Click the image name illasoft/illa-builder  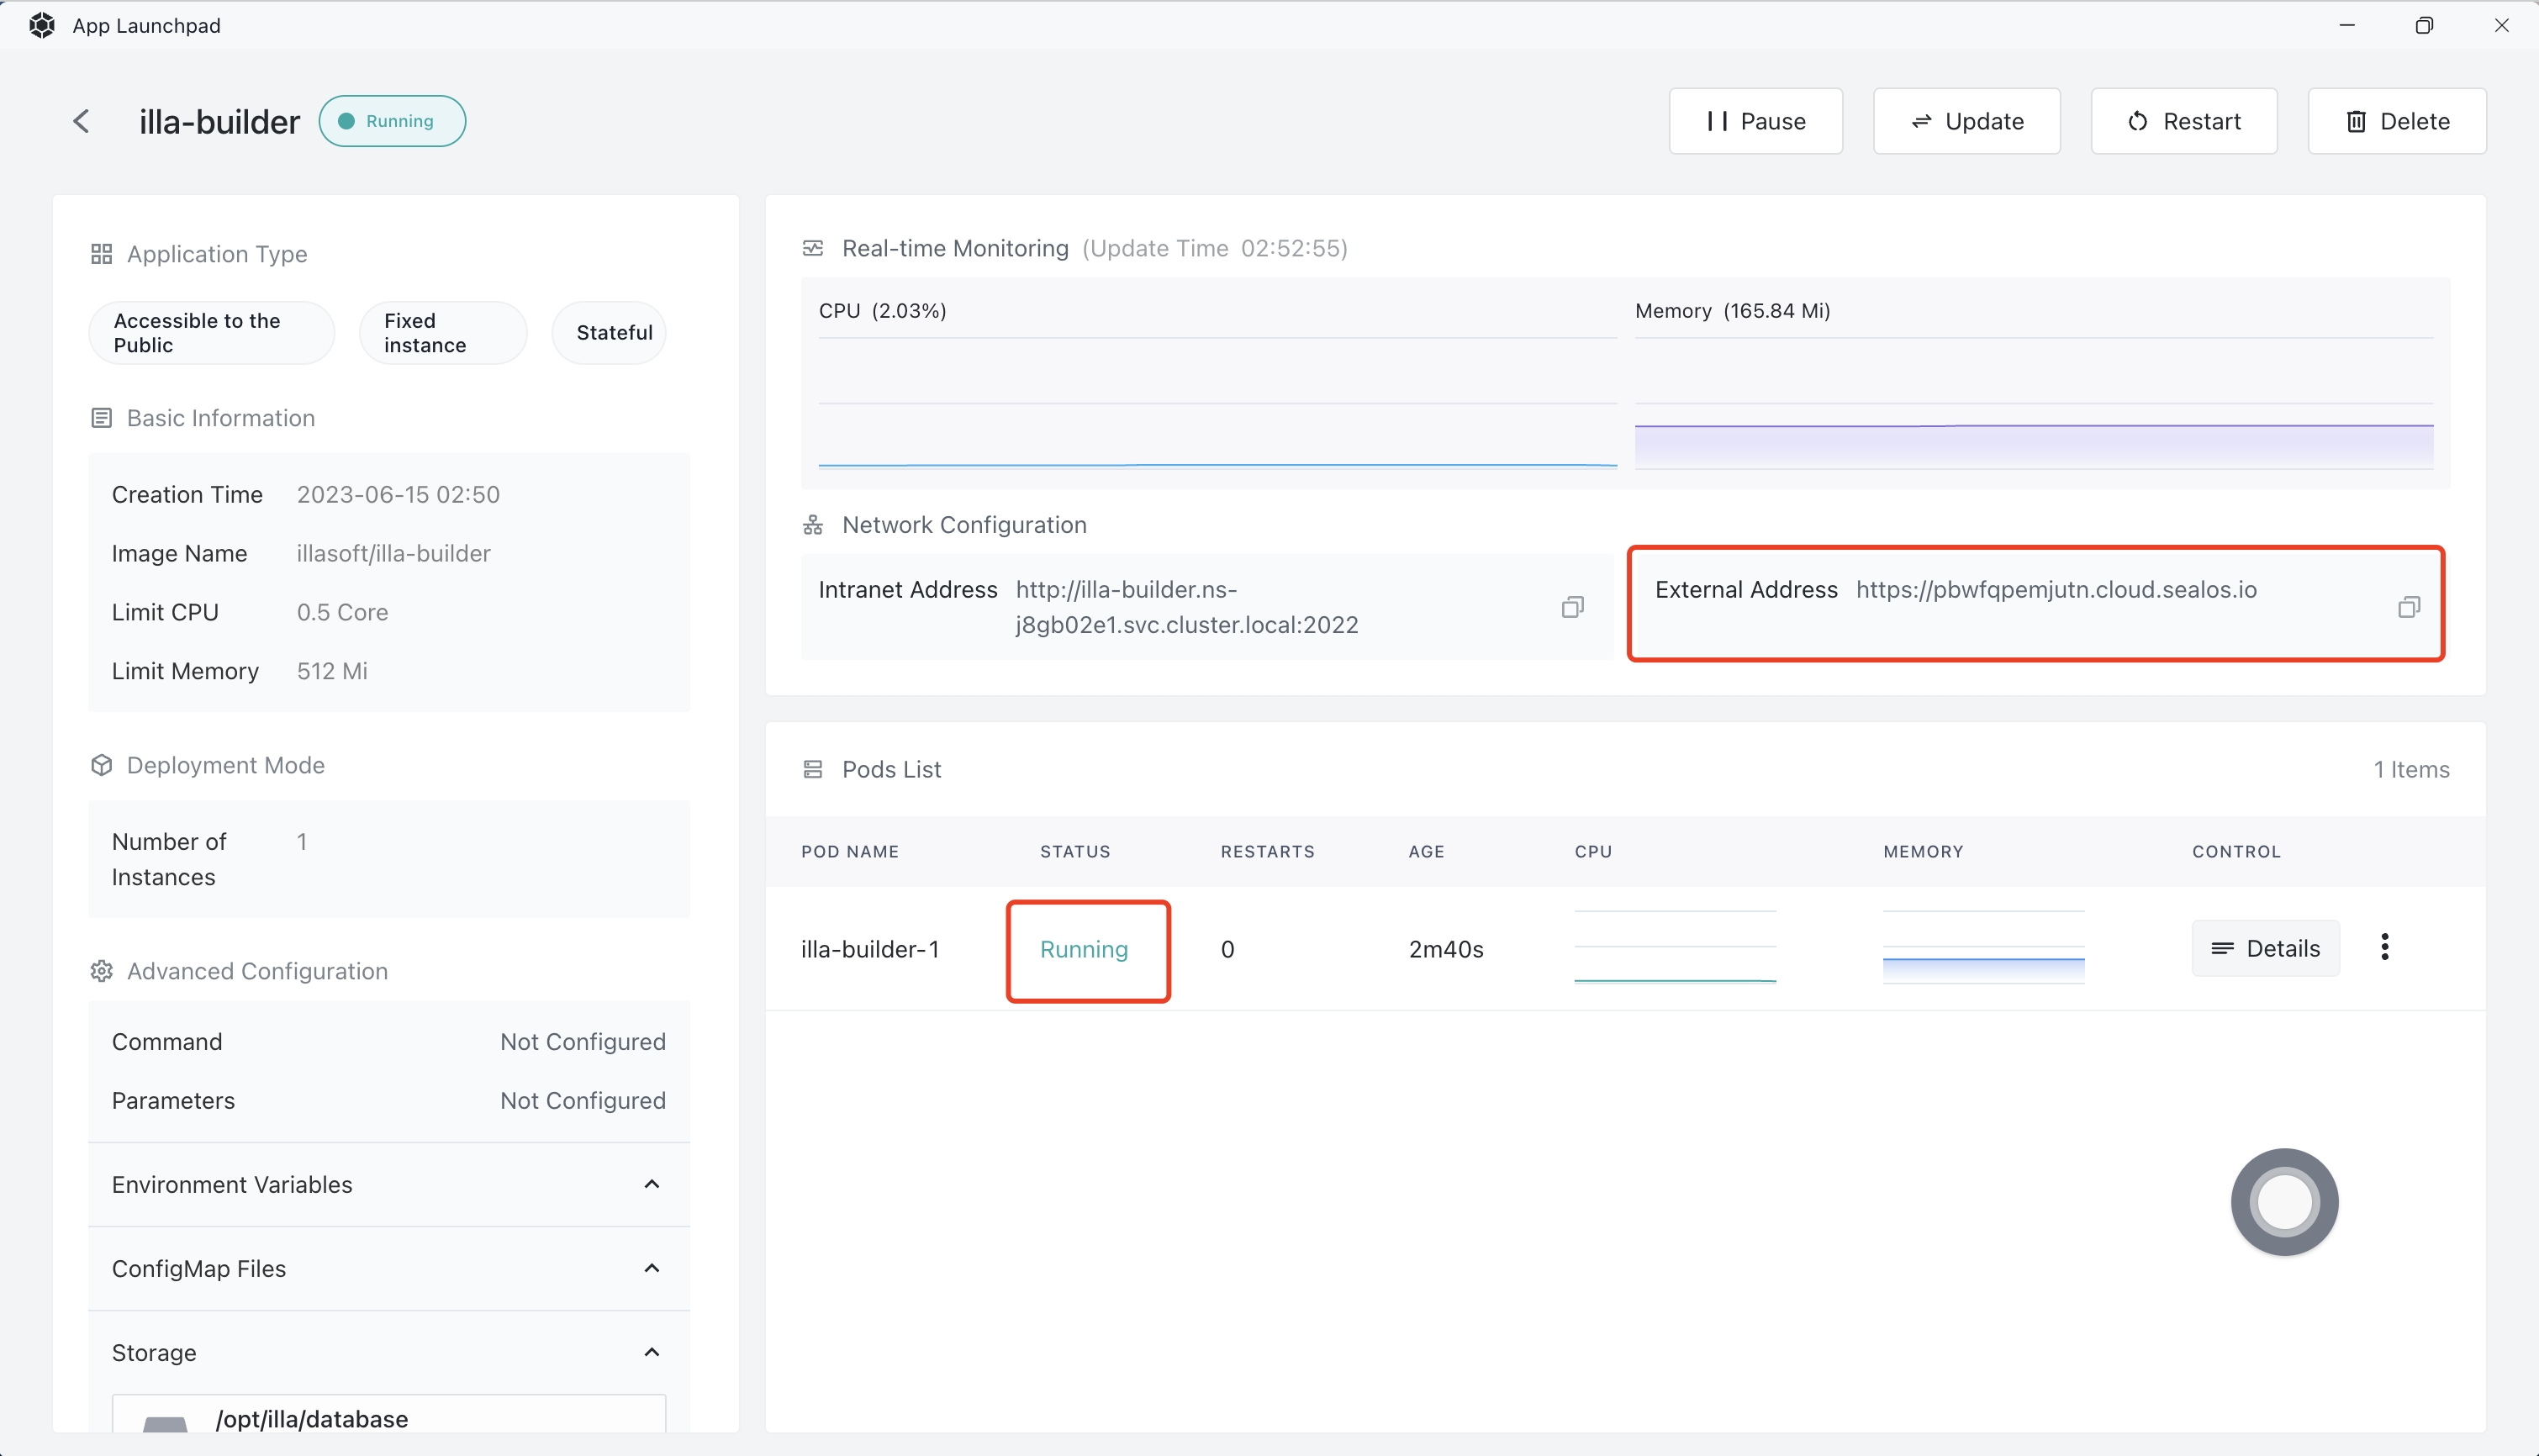tap(394, 554)
